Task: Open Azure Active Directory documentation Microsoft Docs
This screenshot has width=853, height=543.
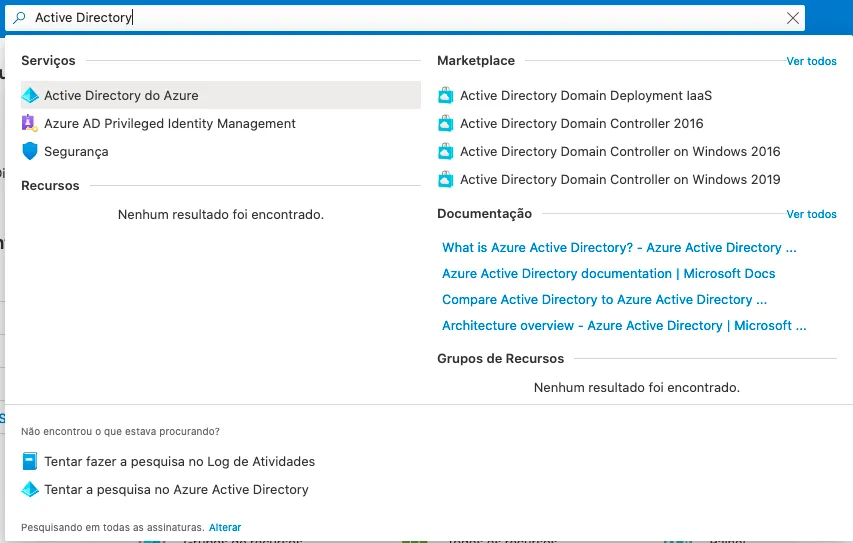Action: [x=608, y=274]
